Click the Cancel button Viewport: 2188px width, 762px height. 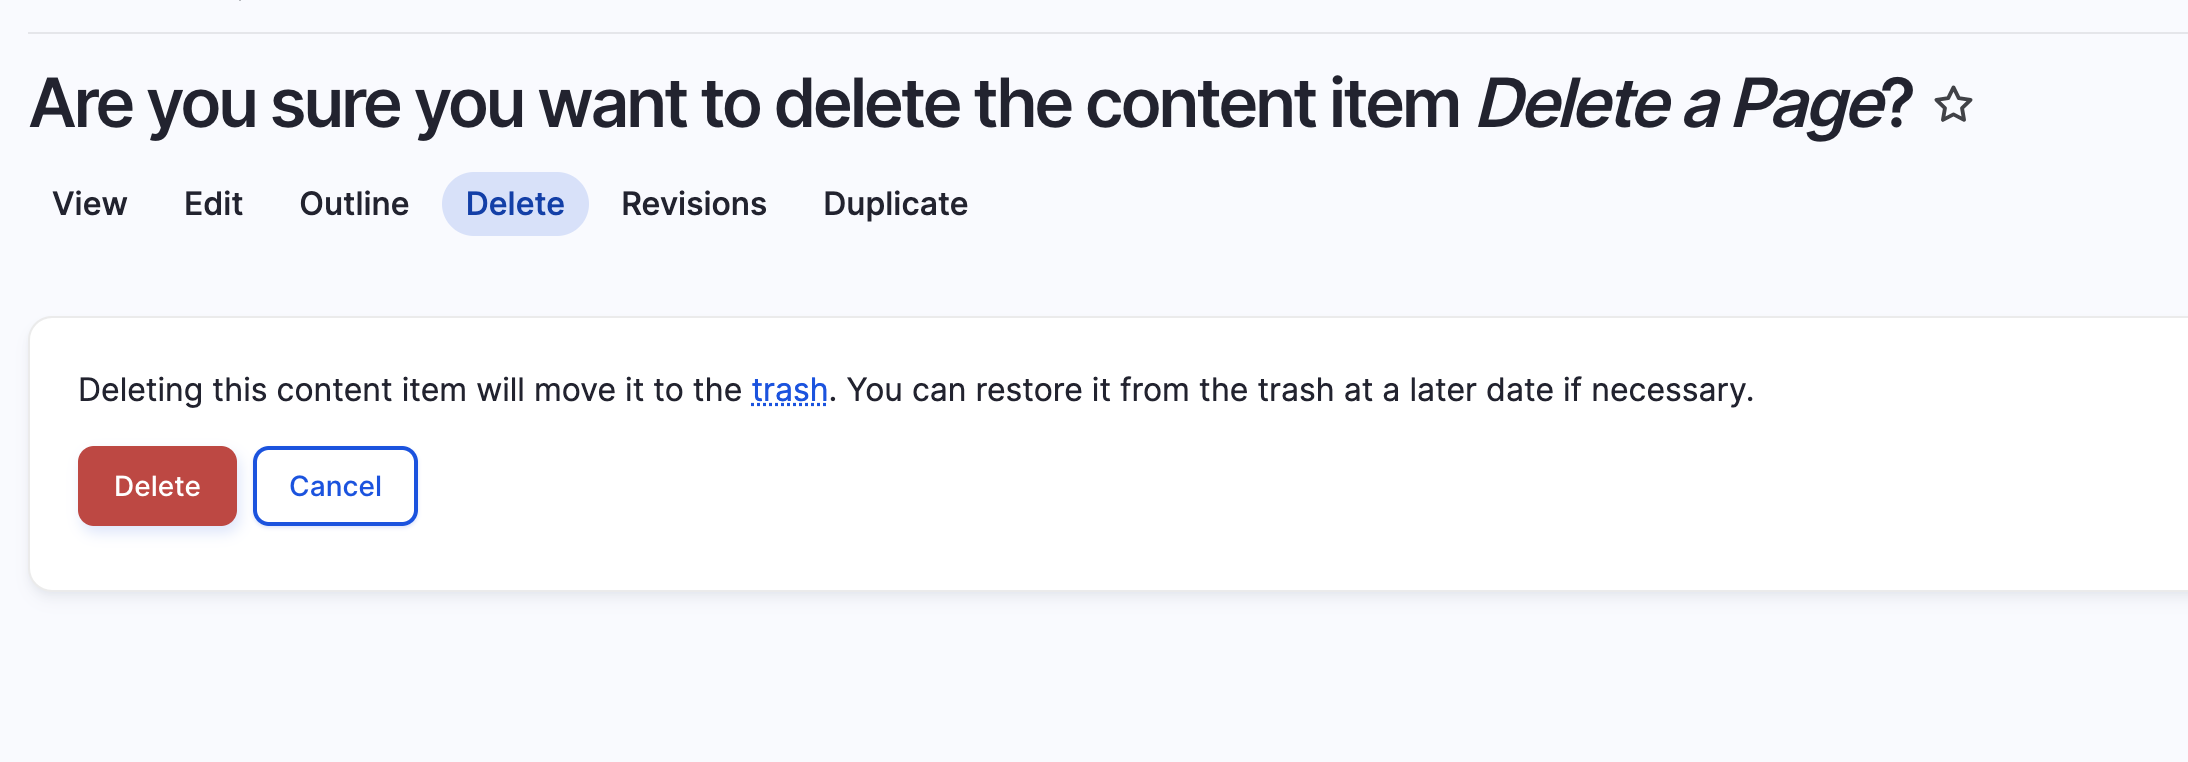coord(335,486)
